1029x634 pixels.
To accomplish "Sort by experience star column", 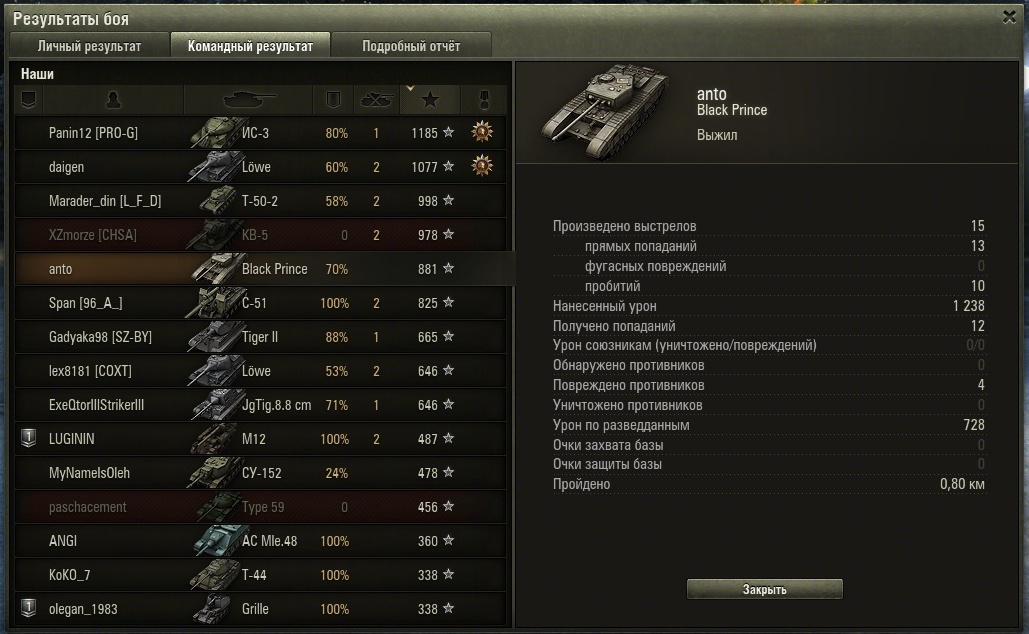I will [x=430, y=100].
